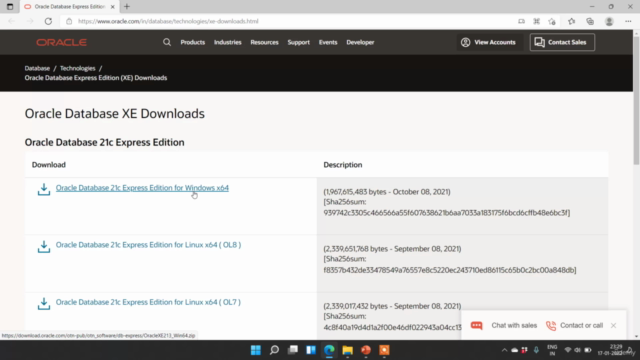Image resolution: width=640 pixels, height=360 pixels.
Task: Open browser Collections icon
Action: coord(590,21)
